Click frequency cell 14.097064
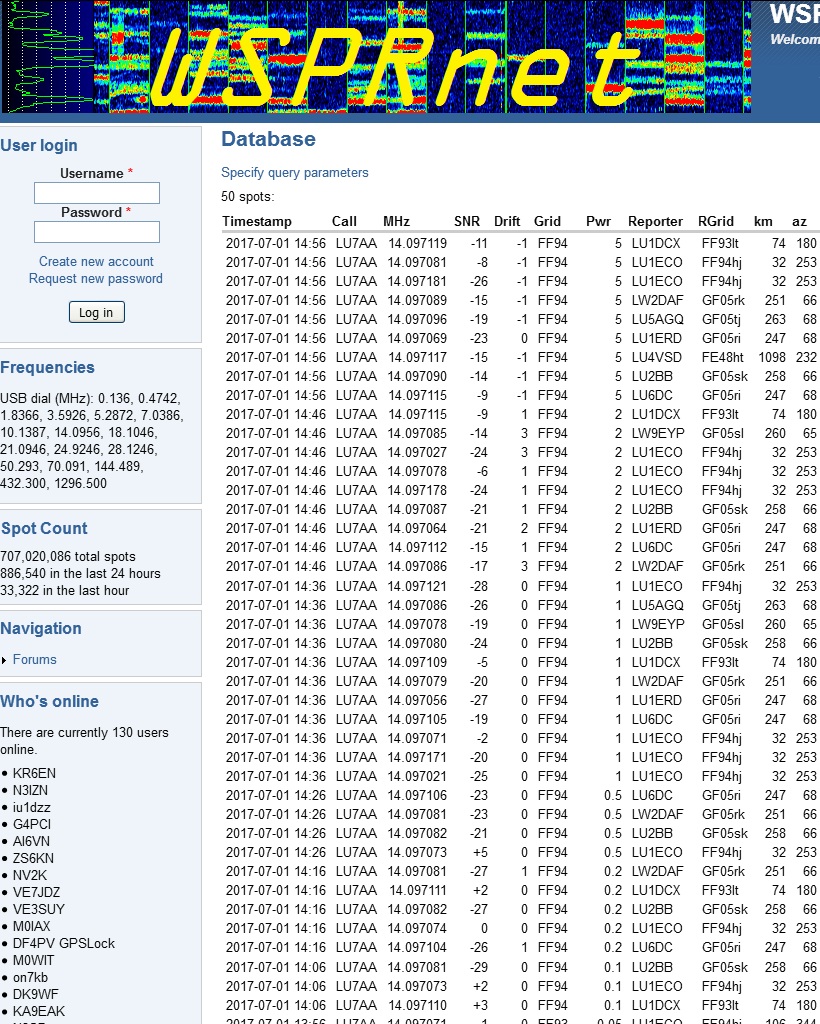The image size is (820, 1024). pyautogui.click(x=418, y=528)
